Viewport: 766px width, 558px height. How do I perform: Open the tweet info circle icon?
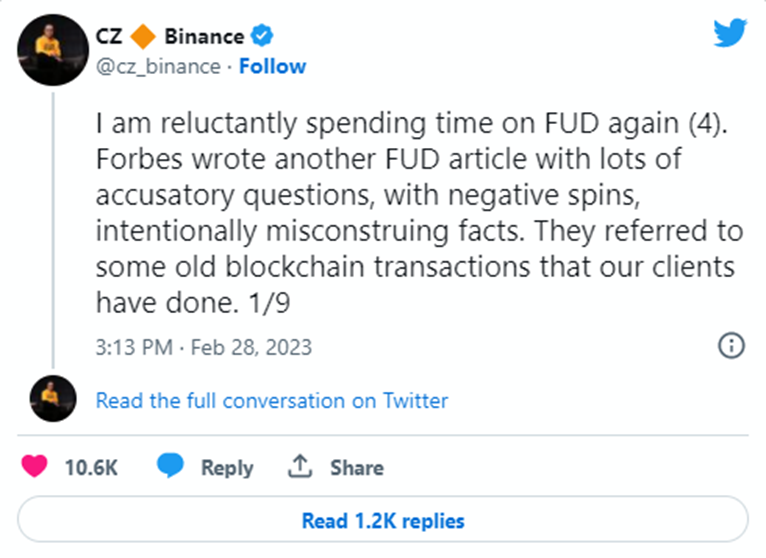pos(731,347)
